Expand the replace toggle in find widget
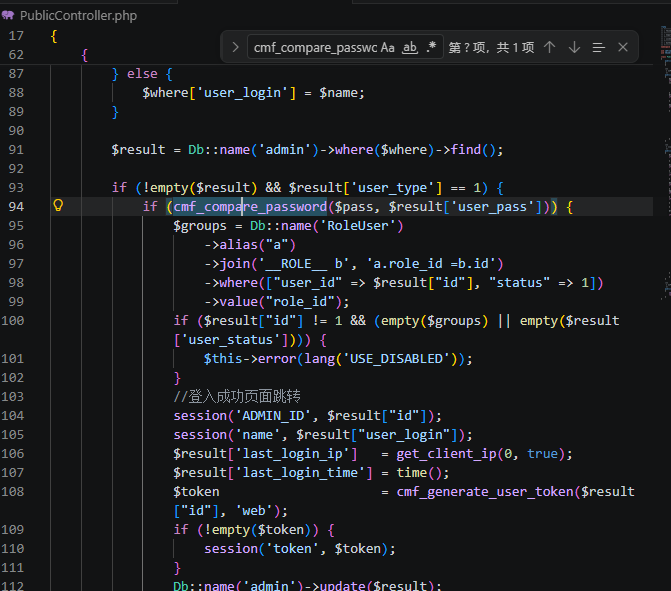Viewport: 671px width, 591px height. click(x=235, y=47)
